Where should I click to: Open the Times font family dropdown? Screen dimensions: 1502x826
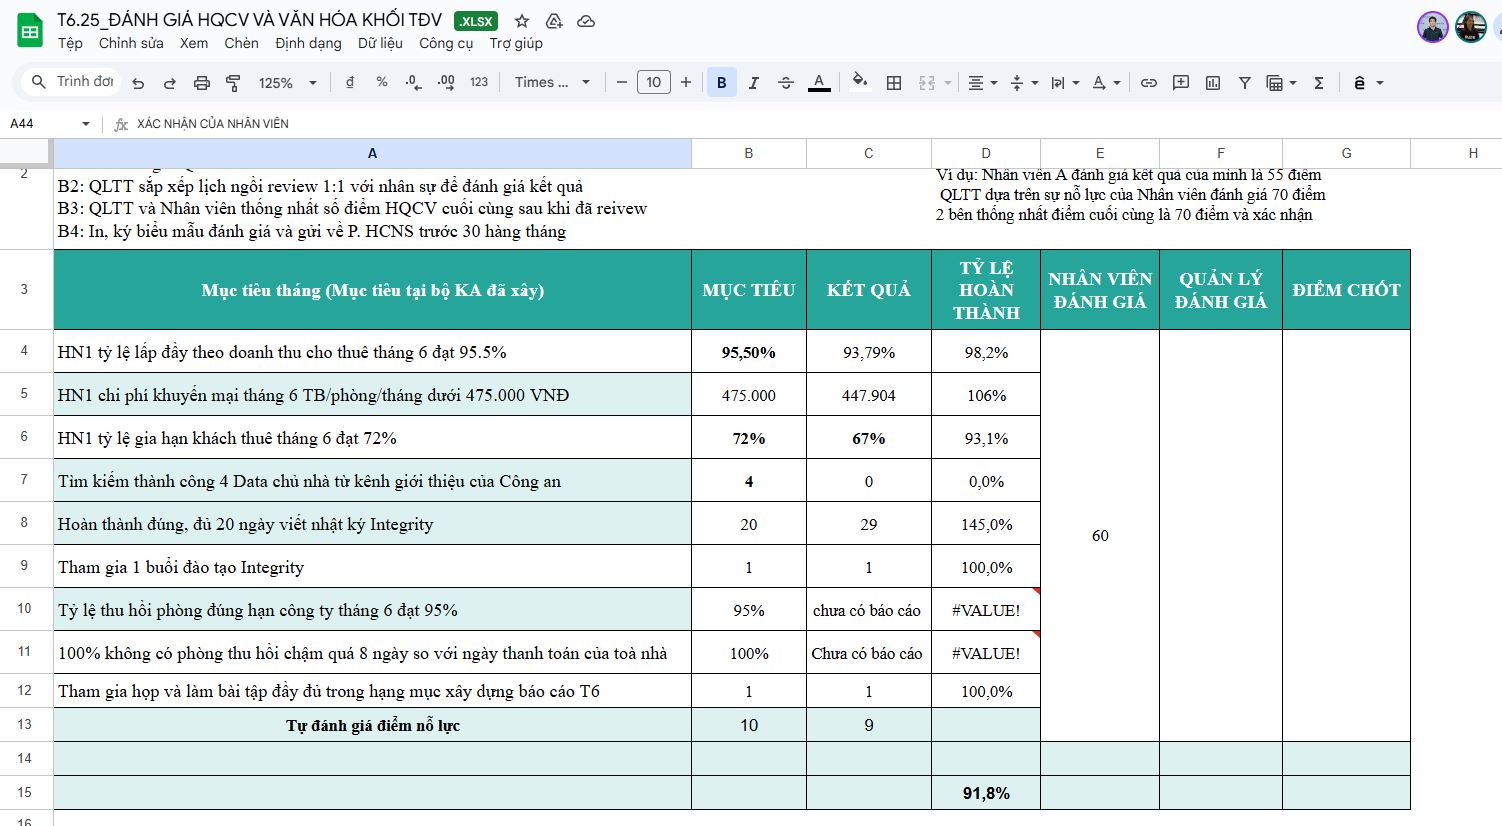[552, 83]
